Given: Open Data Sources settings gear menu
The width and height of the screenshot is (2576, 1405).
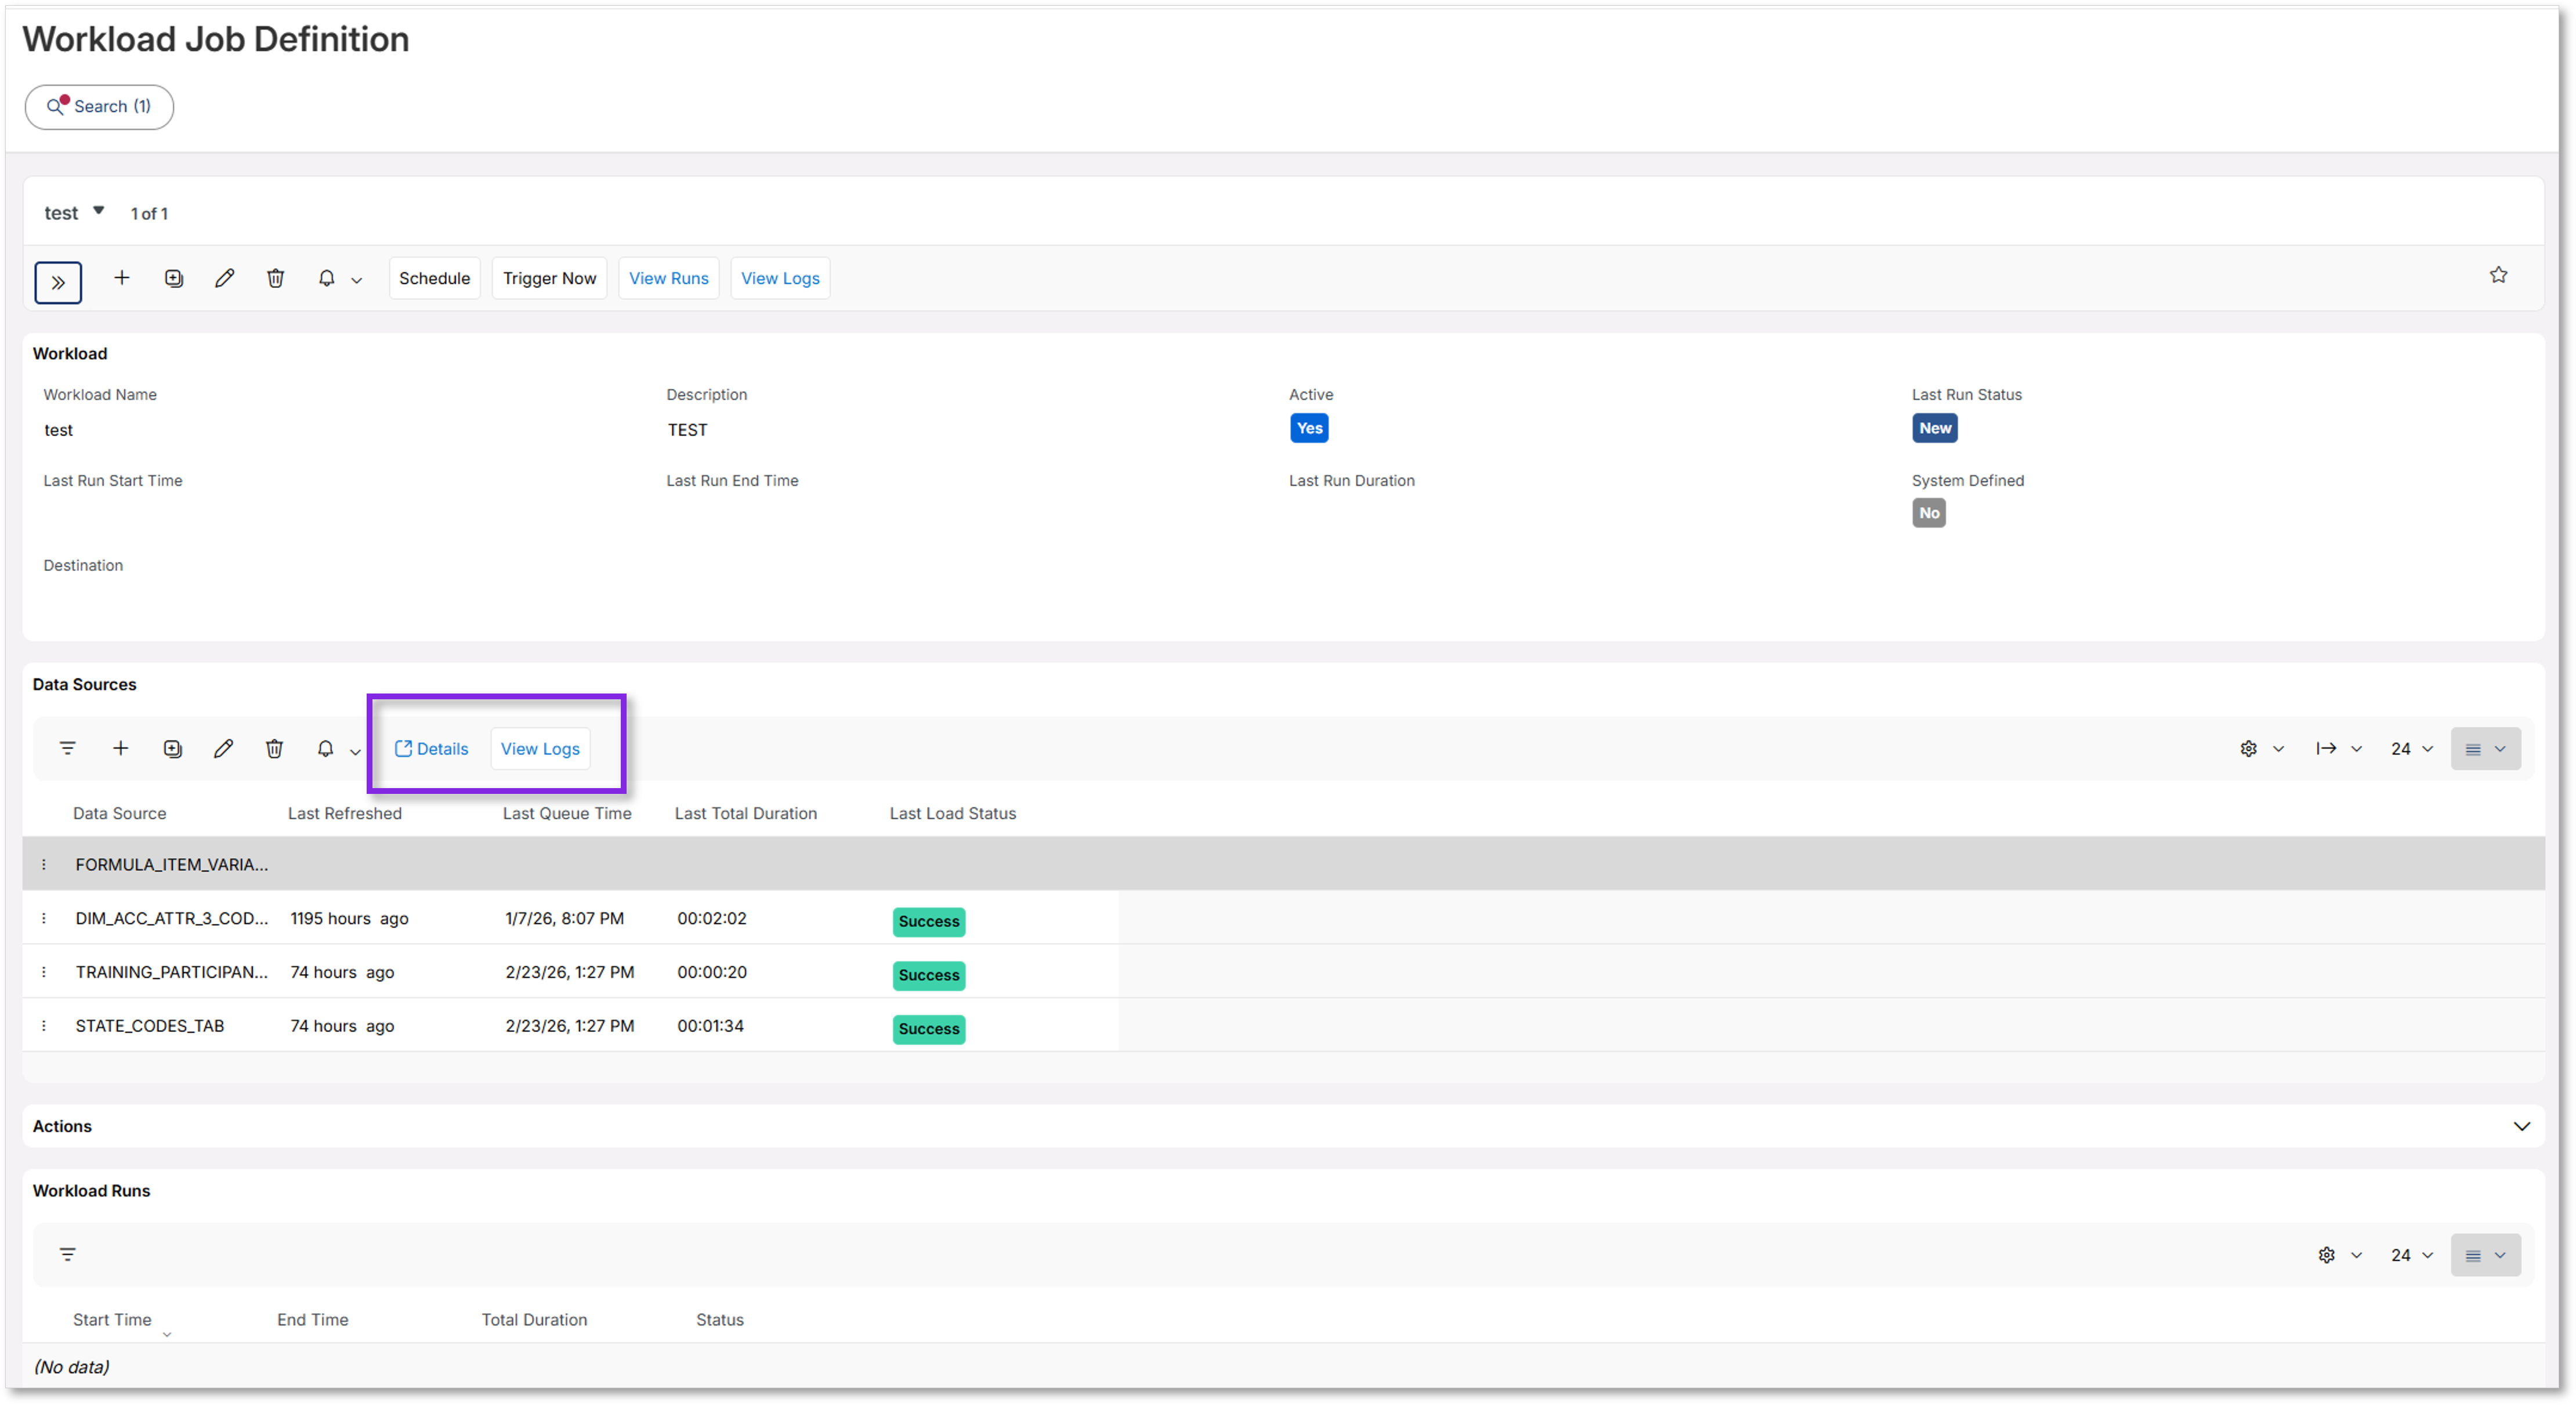Looking at the screenshot, I should [2261, 748].
